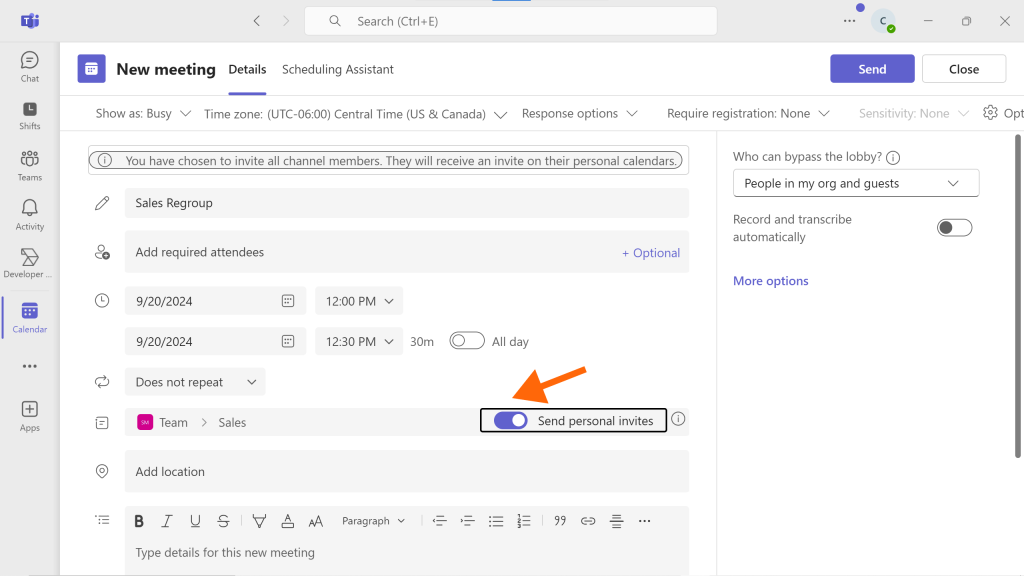Apply italic formatting
Image resolution: width=1024 pixels, height=576 pixels.
(x=167, y=521)
